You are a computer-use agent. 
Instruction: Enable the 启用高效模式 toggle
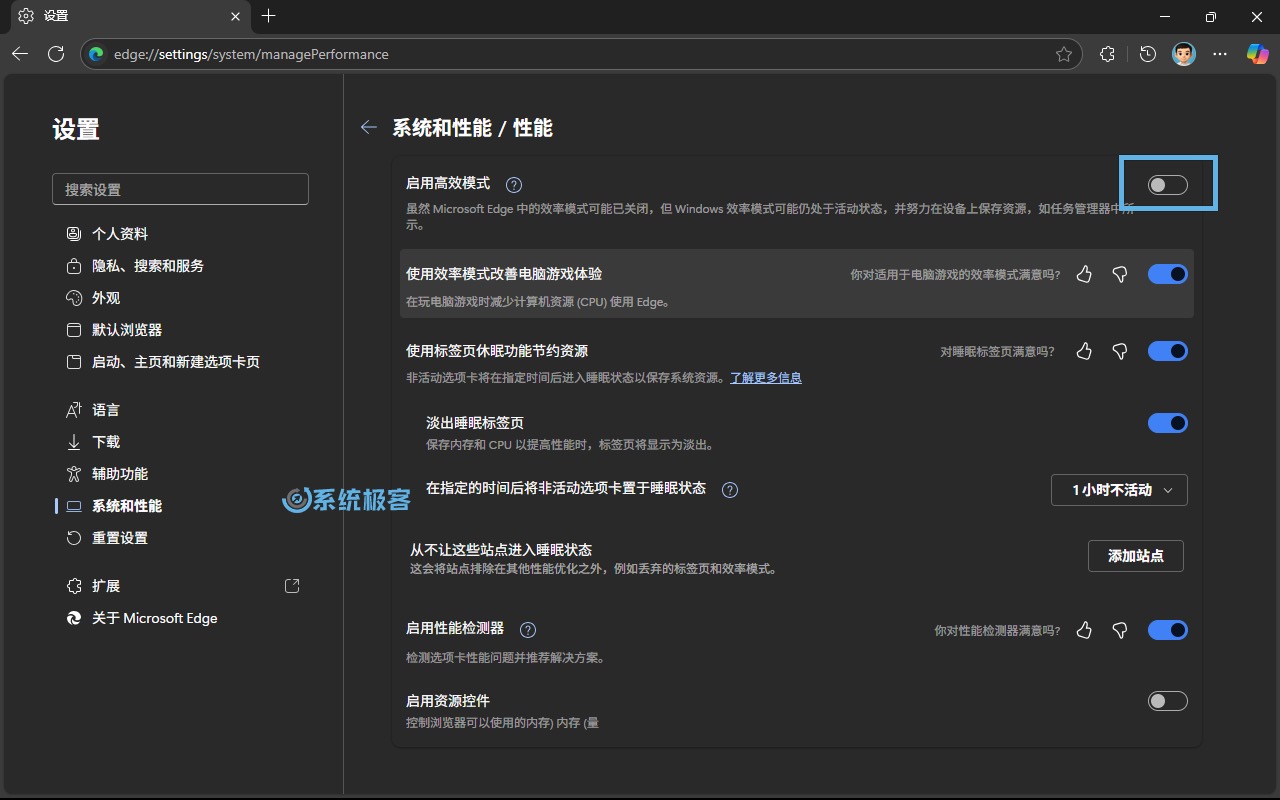pos(1167,184)
